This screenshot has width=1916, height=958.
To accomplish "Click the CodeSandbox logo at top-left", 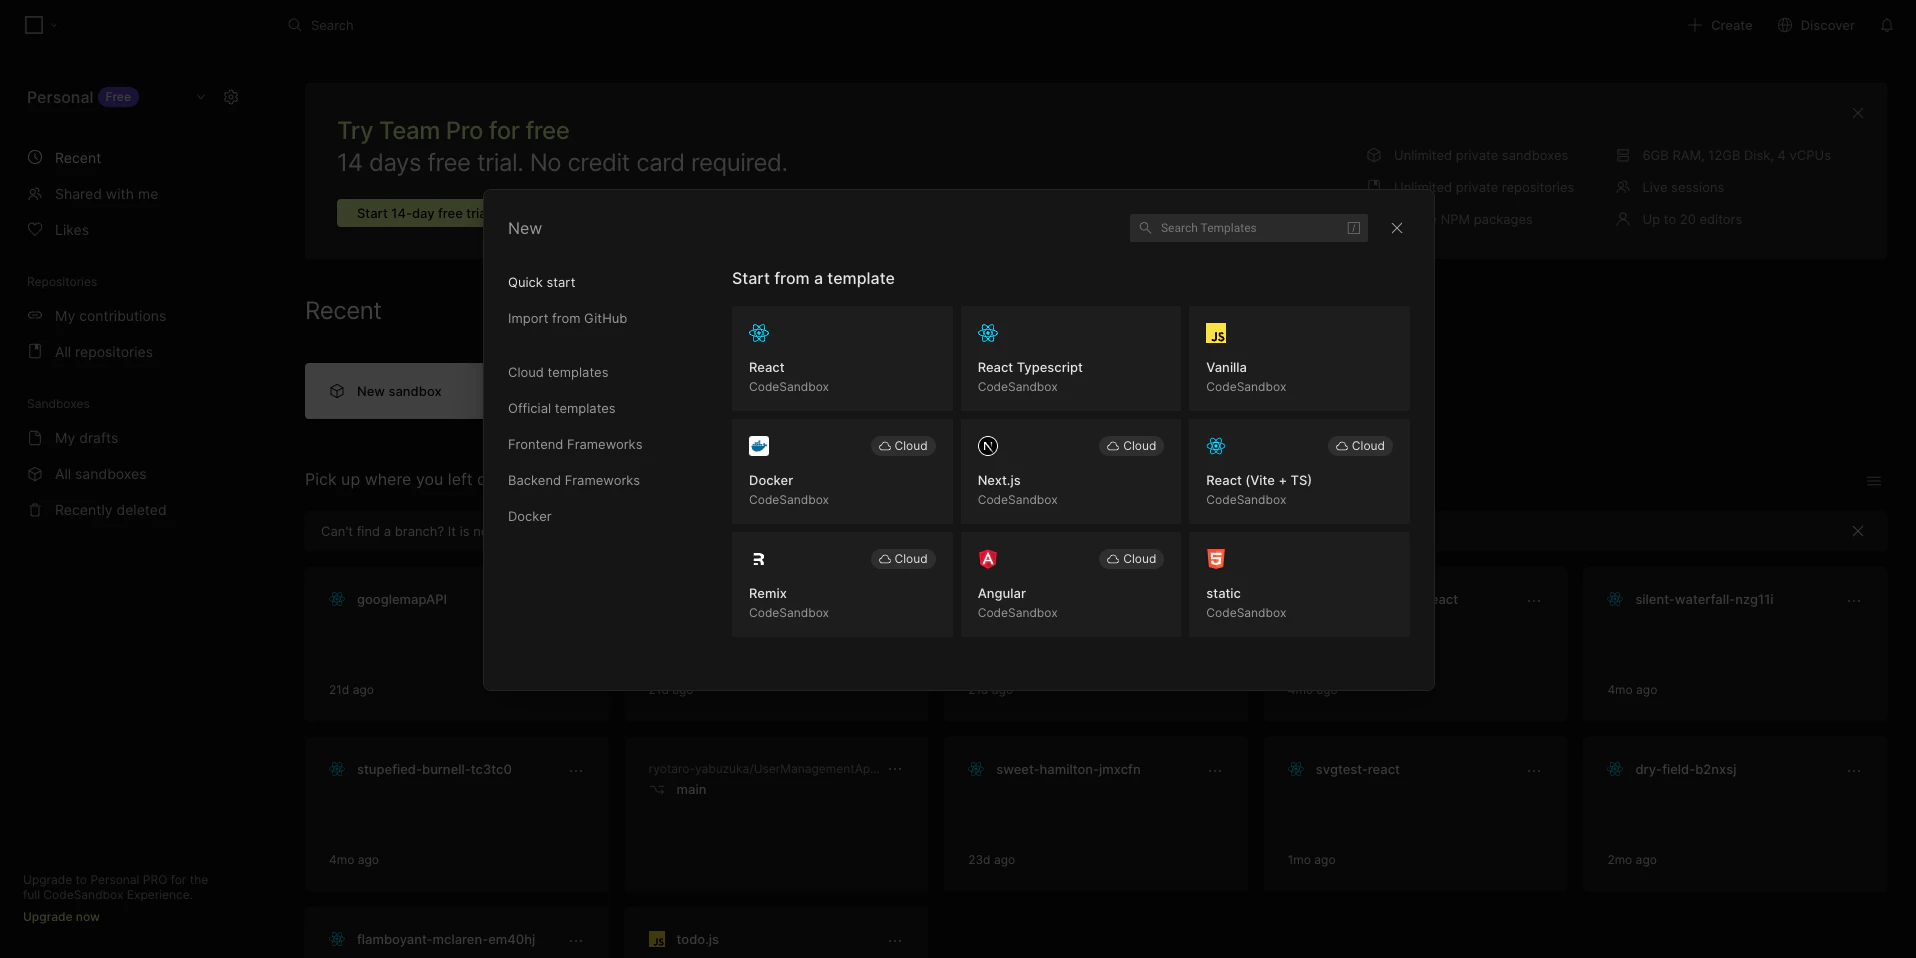I will point(34,25).
